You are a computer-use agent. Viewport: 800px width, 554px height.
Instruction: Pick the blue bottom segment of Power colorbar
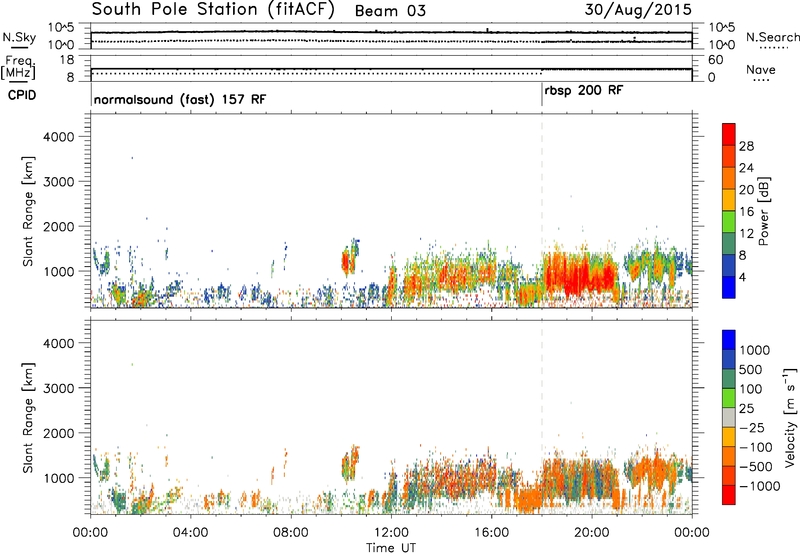(x=729, y=287)
